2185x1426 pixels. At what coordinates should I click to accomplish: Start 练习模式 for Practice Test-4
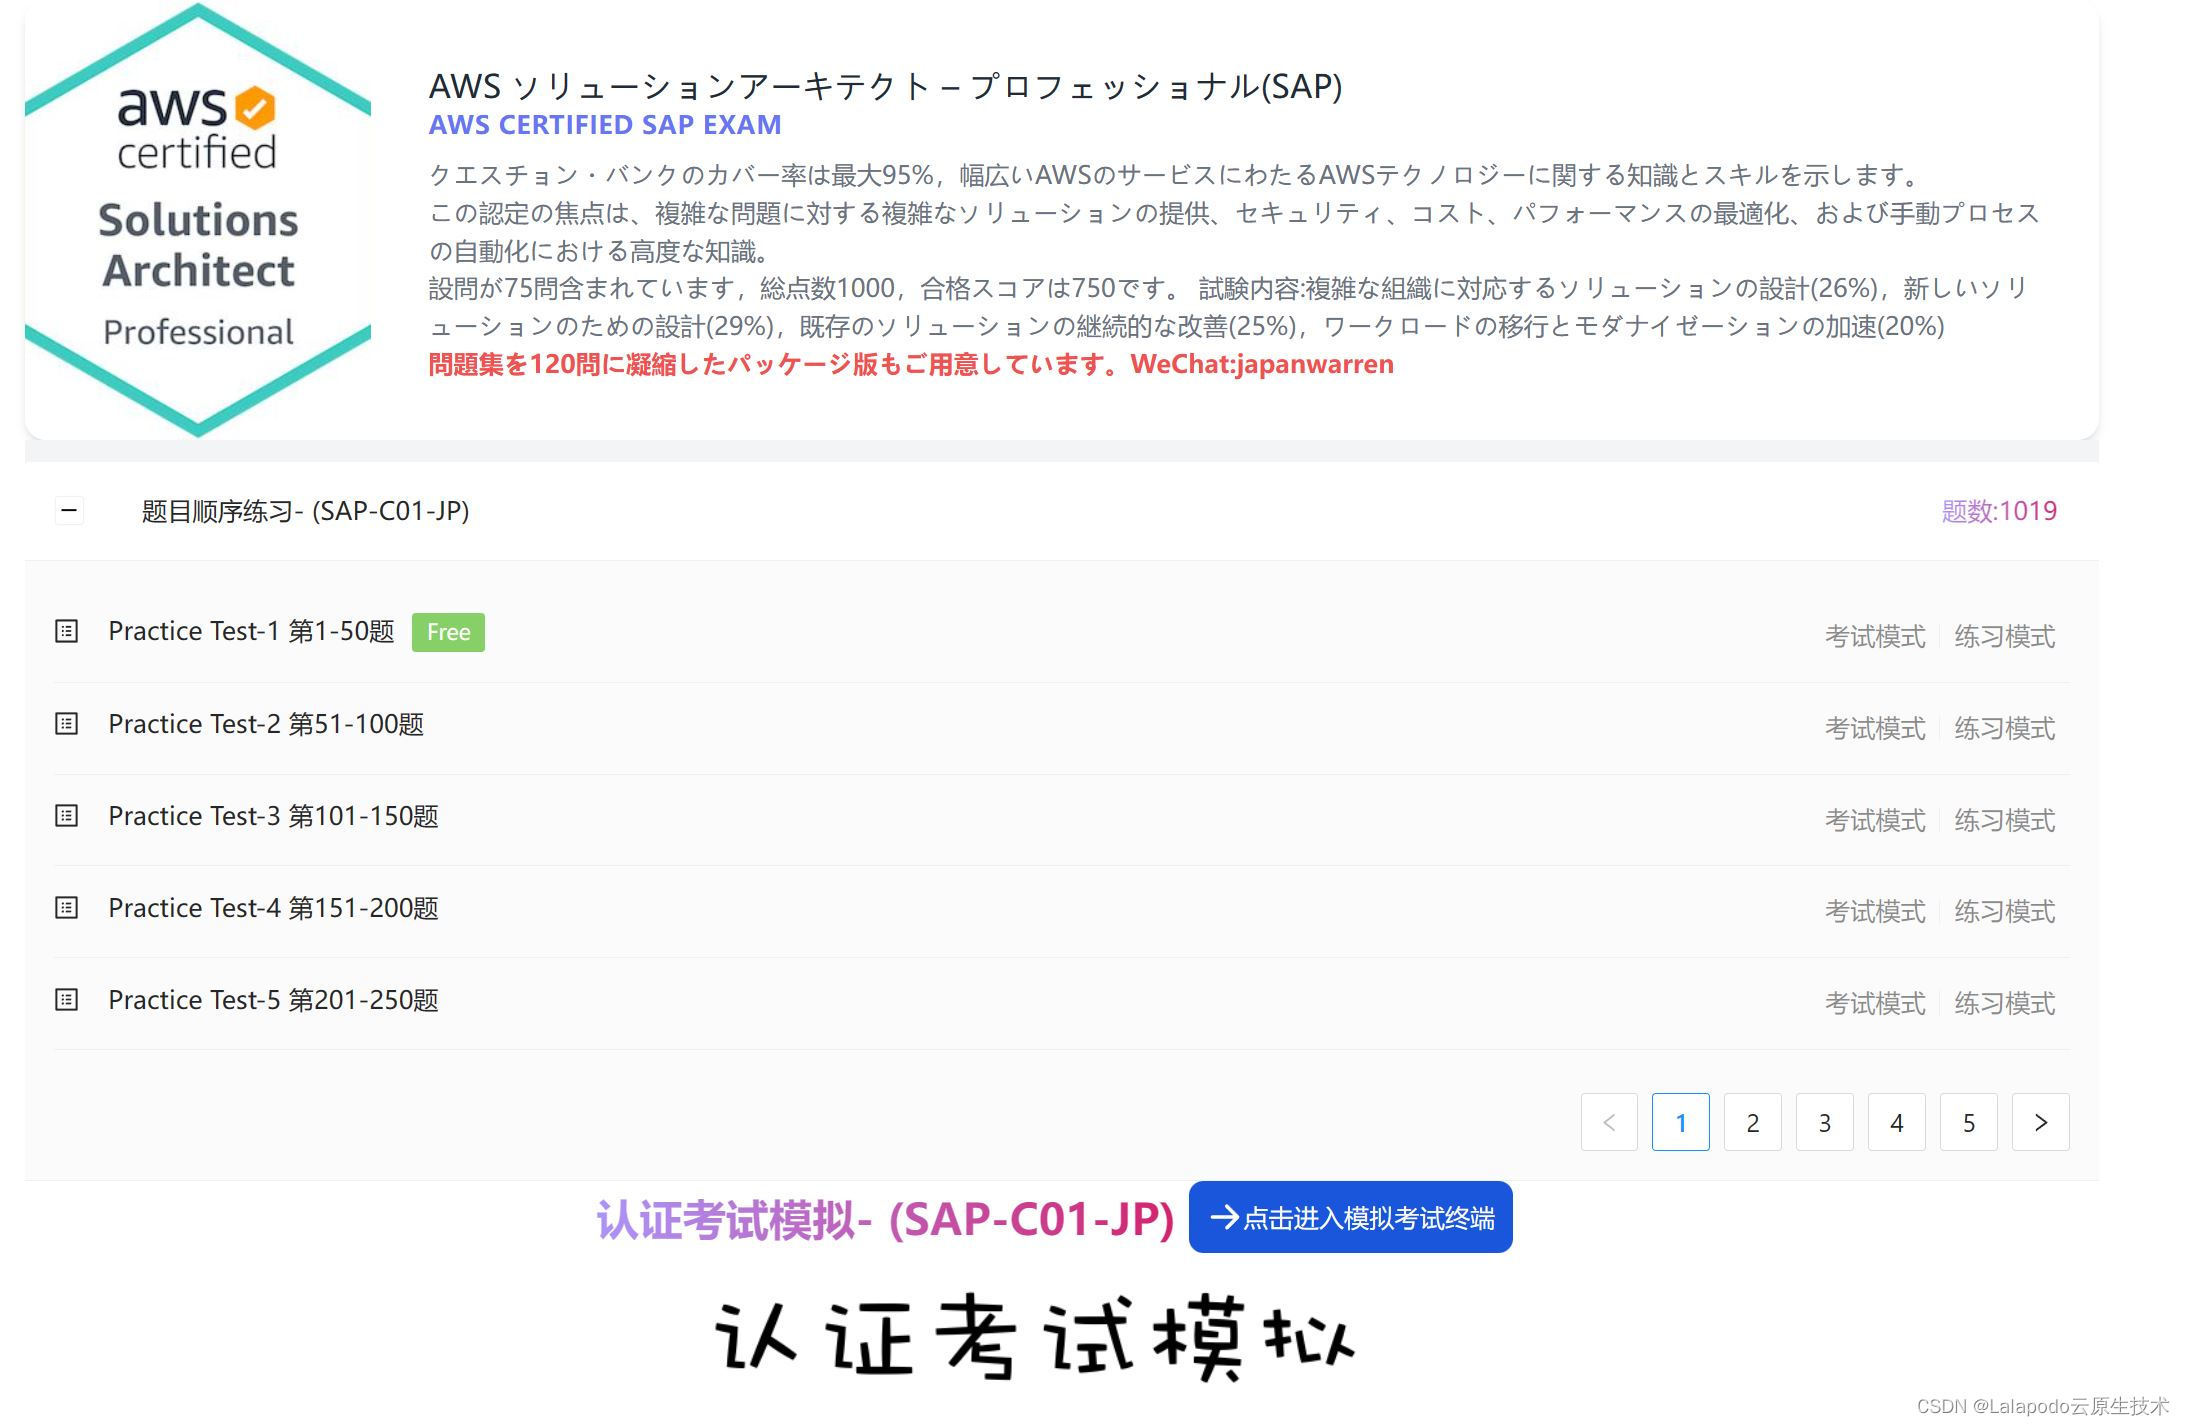(2004, 911)
